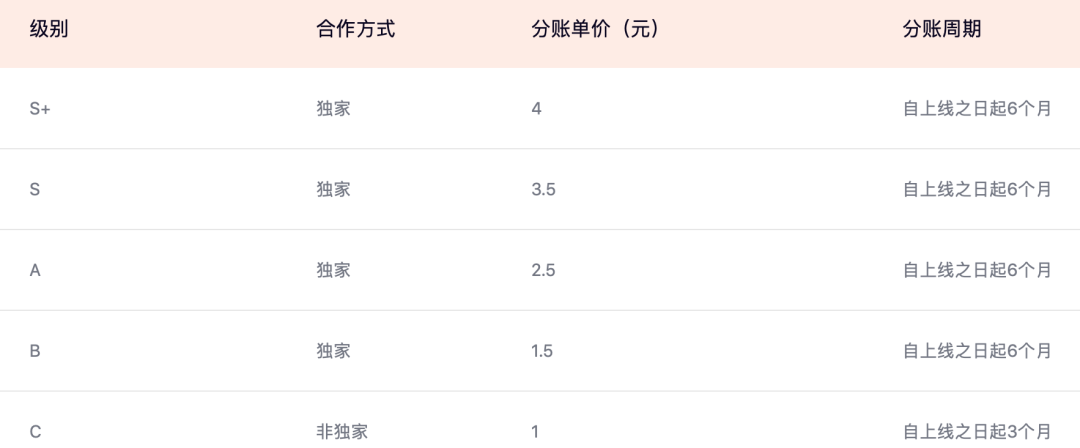
Task: Click the 级别 column header
Action: (49, 30)
